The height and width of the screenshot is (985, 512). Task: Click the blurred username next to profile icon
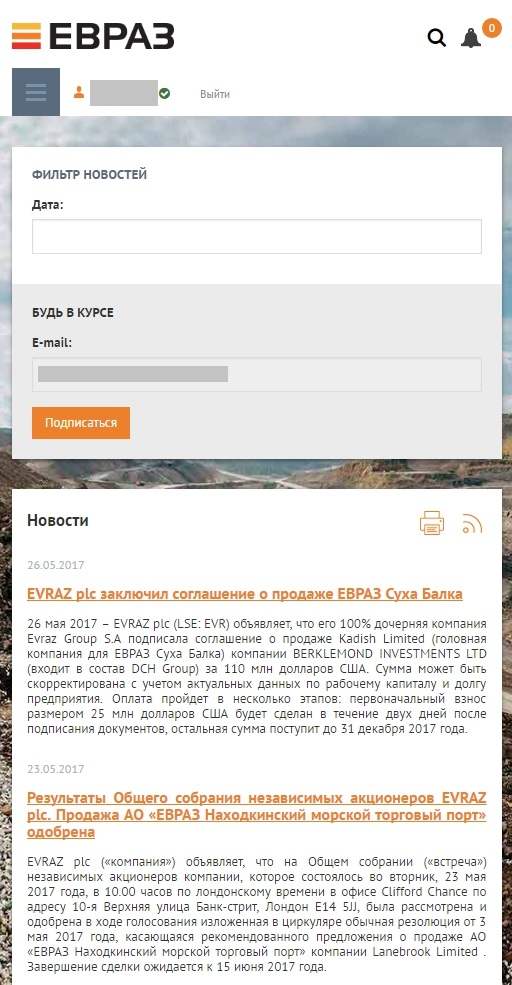124,93
